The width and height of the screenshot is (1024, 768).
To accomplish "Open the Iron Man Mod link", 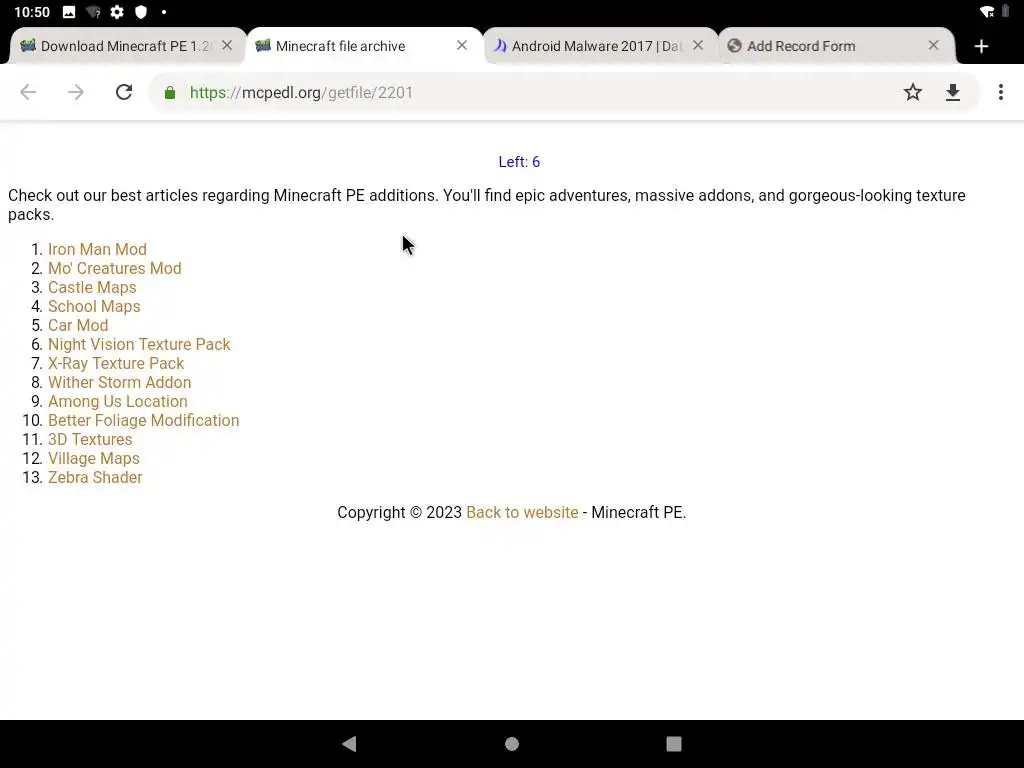I will coord(97,249).
